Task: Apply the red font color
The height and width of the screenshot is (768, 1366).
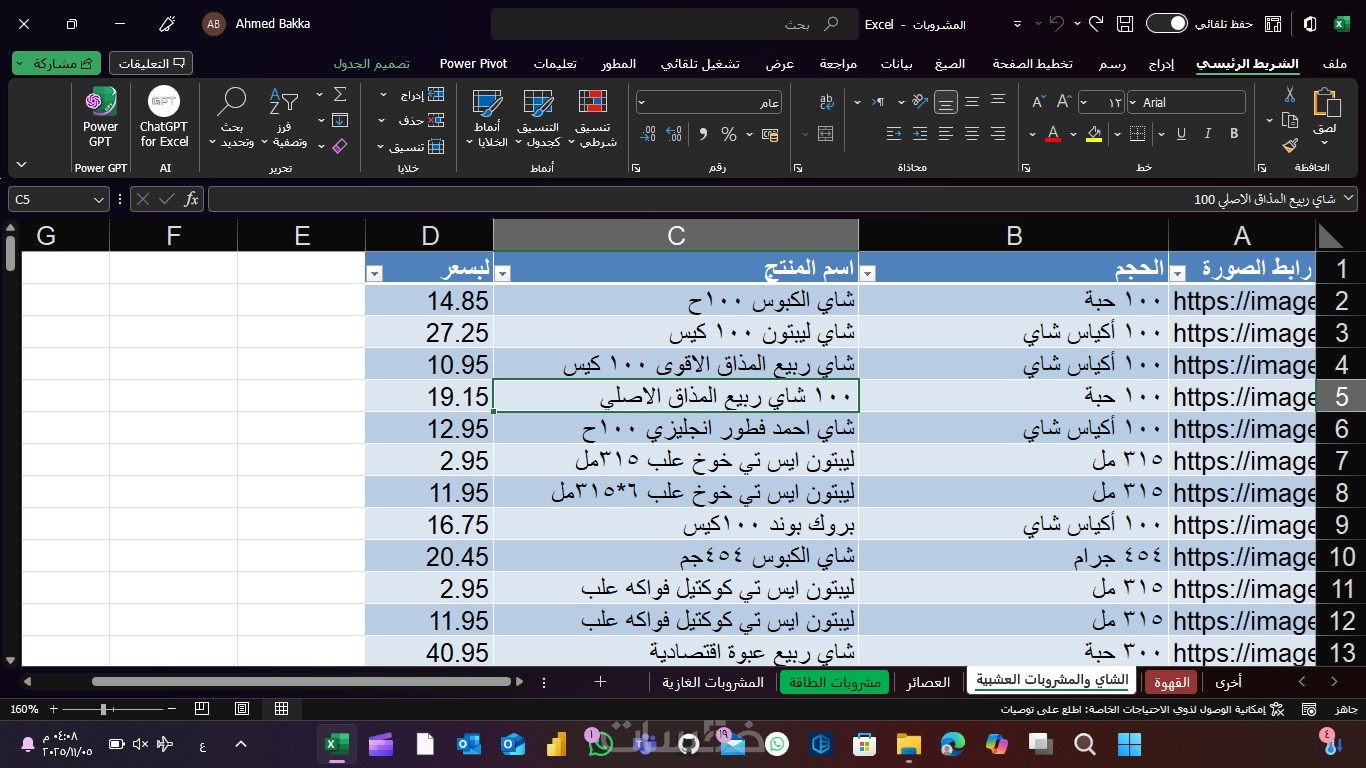Action: point(1053,134)
